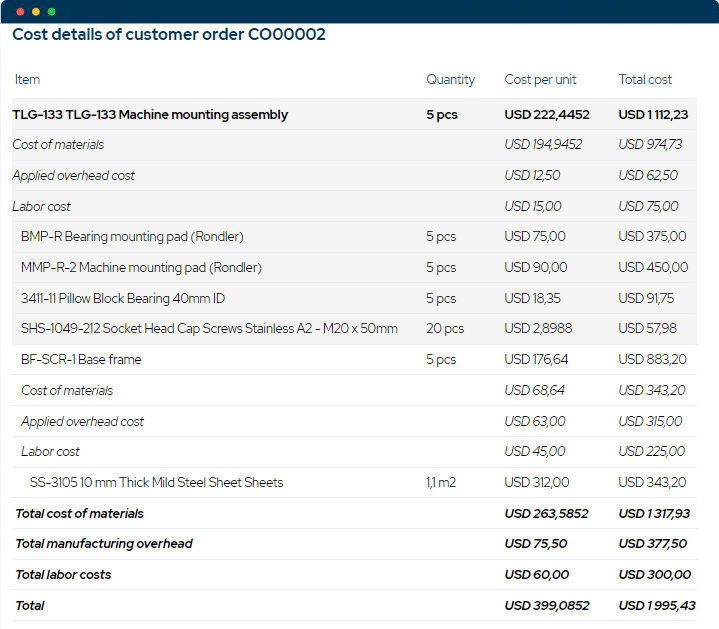Click the 'USD 75,50' overhead value
This screenshot has width=719, height=629.
(536, 544)
